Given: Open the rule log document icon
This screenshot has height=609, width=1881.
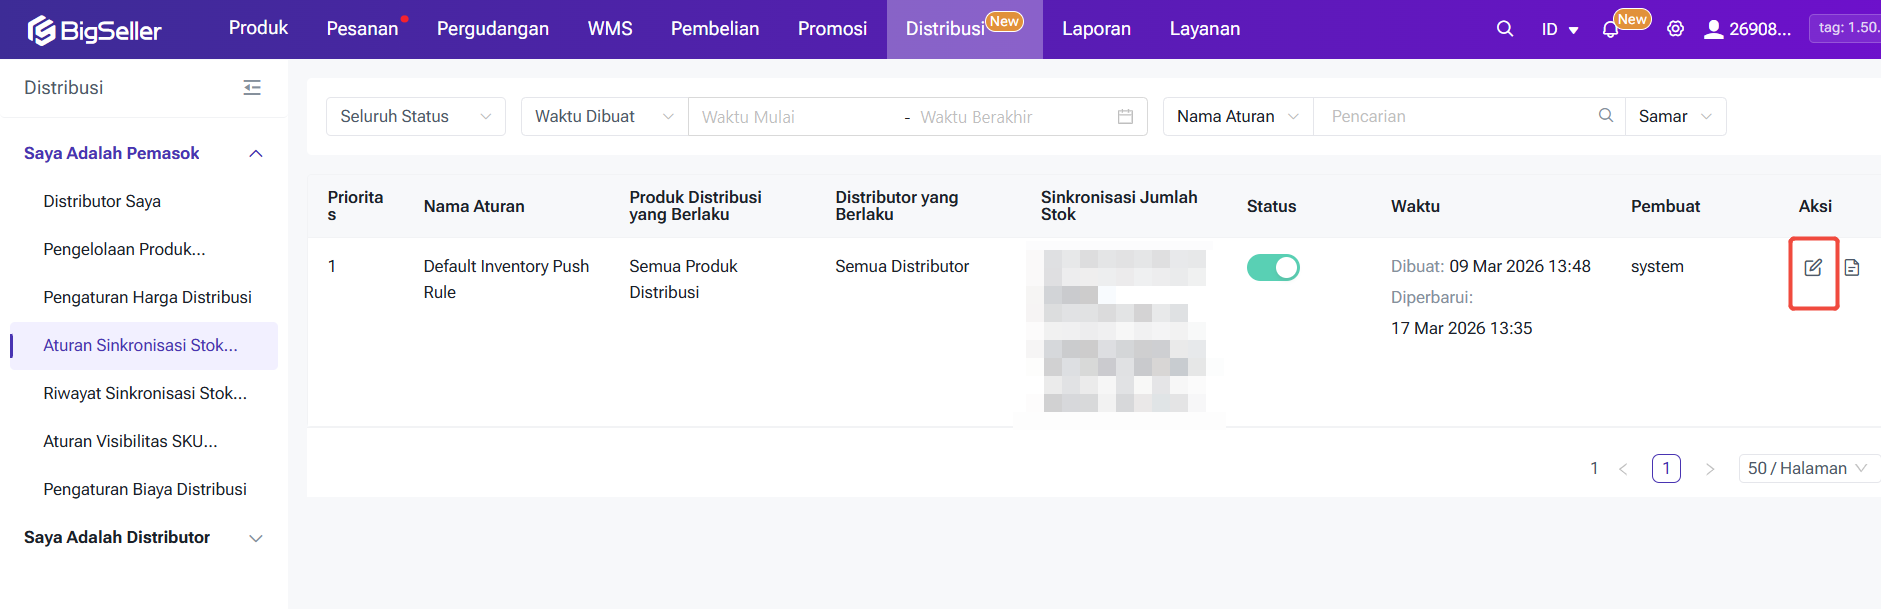Looking at the screenshot, I should coord(1852,268).
